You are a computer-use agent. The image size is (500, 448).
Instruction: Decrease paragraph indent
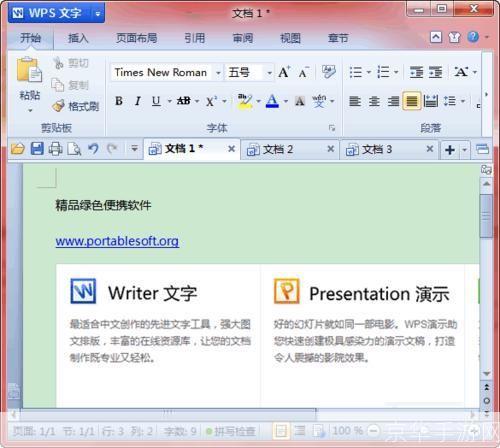click(x=417, y=72)
